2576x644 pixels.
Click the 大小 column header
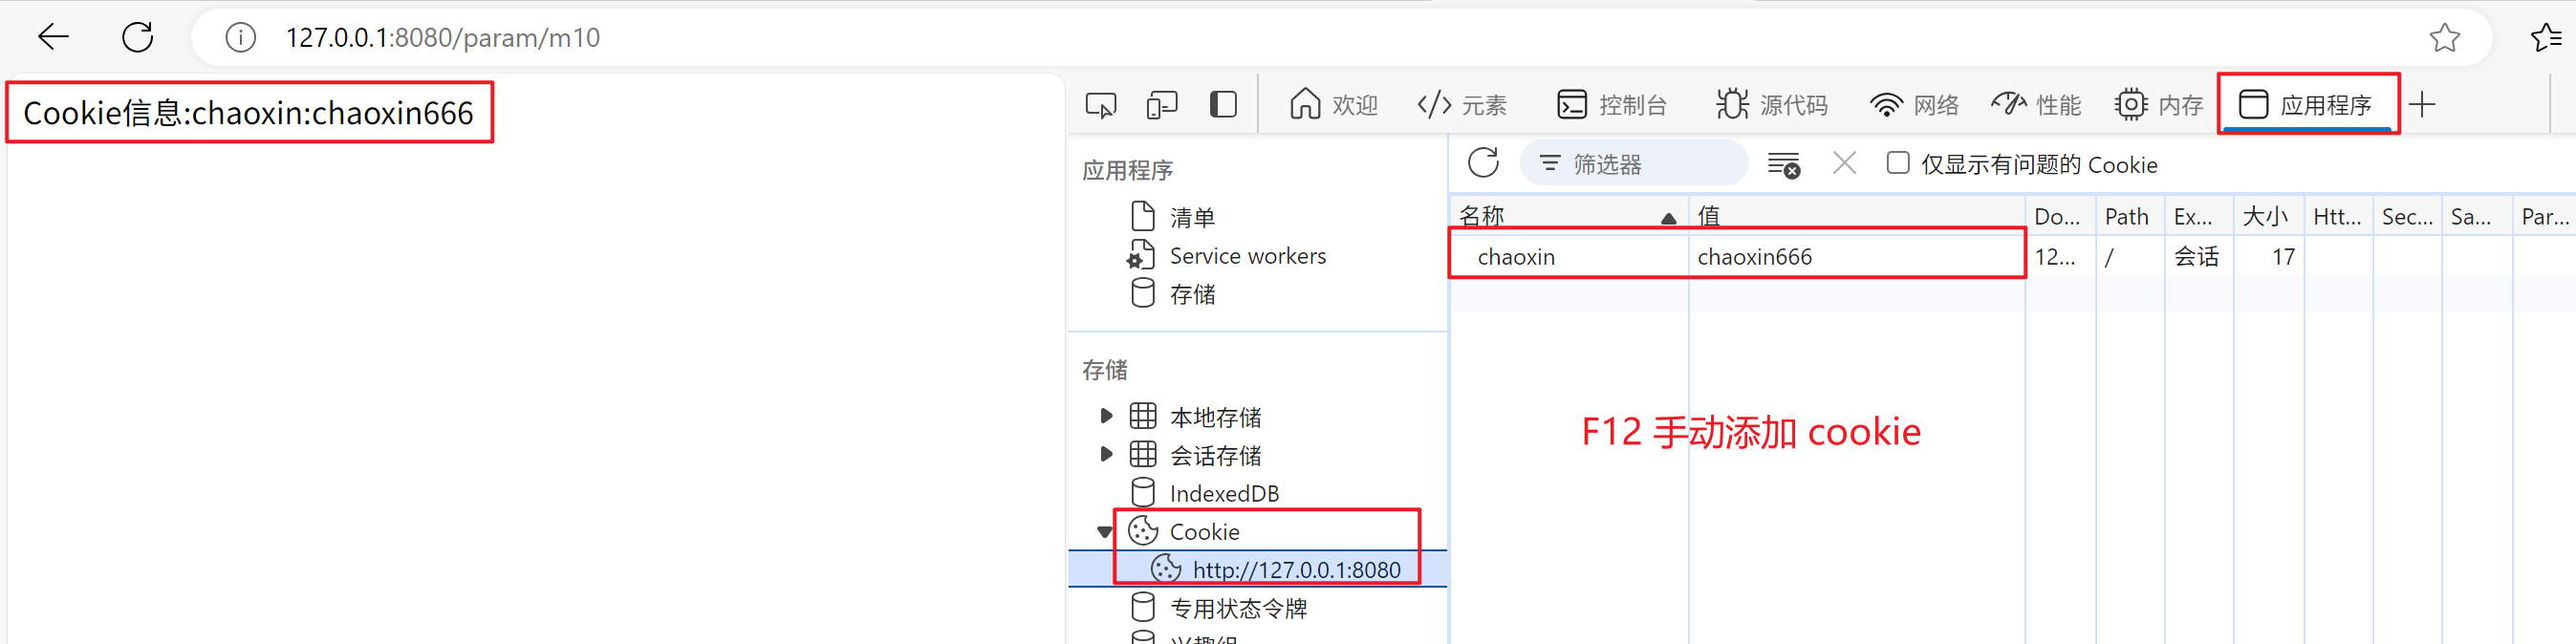2269,216
